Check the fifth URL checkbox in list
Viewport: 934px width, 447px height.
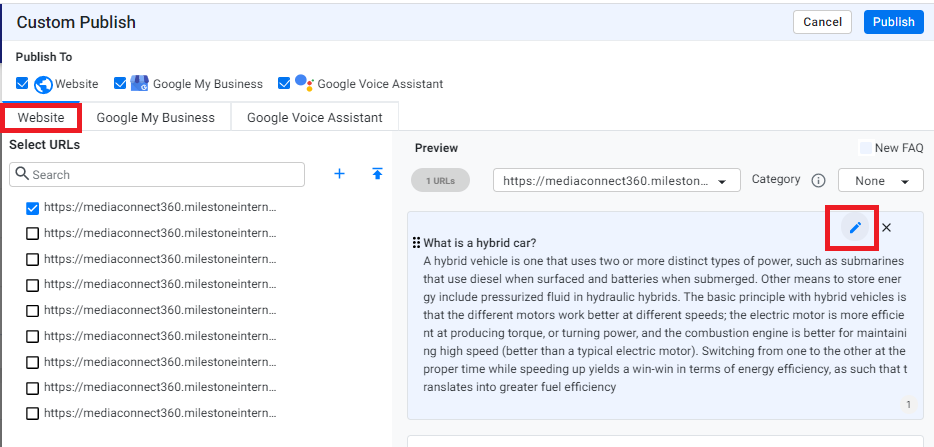click(x=33, y=311)
